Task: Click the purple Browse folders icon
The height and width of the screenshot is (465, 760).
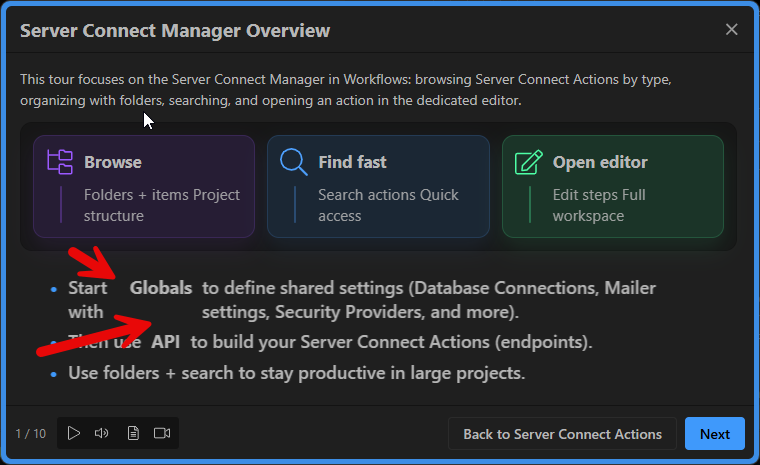Action: pyautogui.click(x=60, y=162)
